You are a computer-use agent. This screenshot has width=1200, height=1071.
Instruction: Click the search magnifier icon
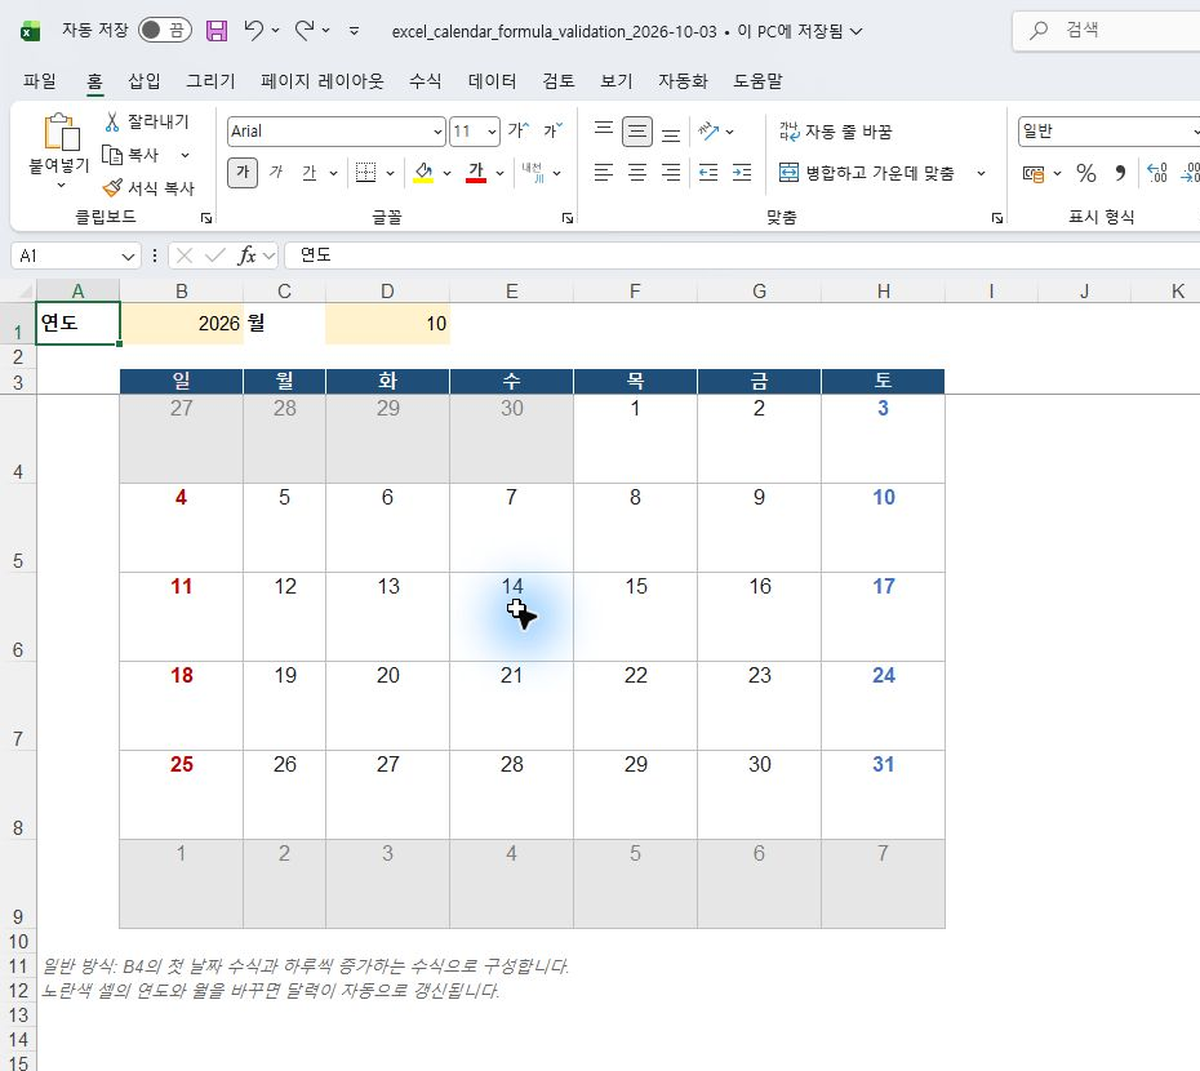coord(1039,31)
